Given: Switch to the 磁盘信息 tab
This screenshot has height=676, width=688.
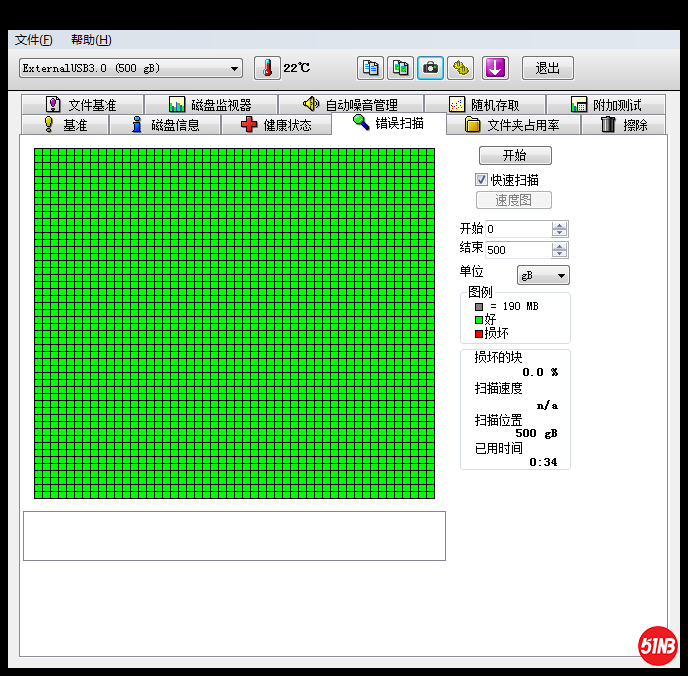Looking at the screenshot, I should pyautogui.click(x=164, y=125).
